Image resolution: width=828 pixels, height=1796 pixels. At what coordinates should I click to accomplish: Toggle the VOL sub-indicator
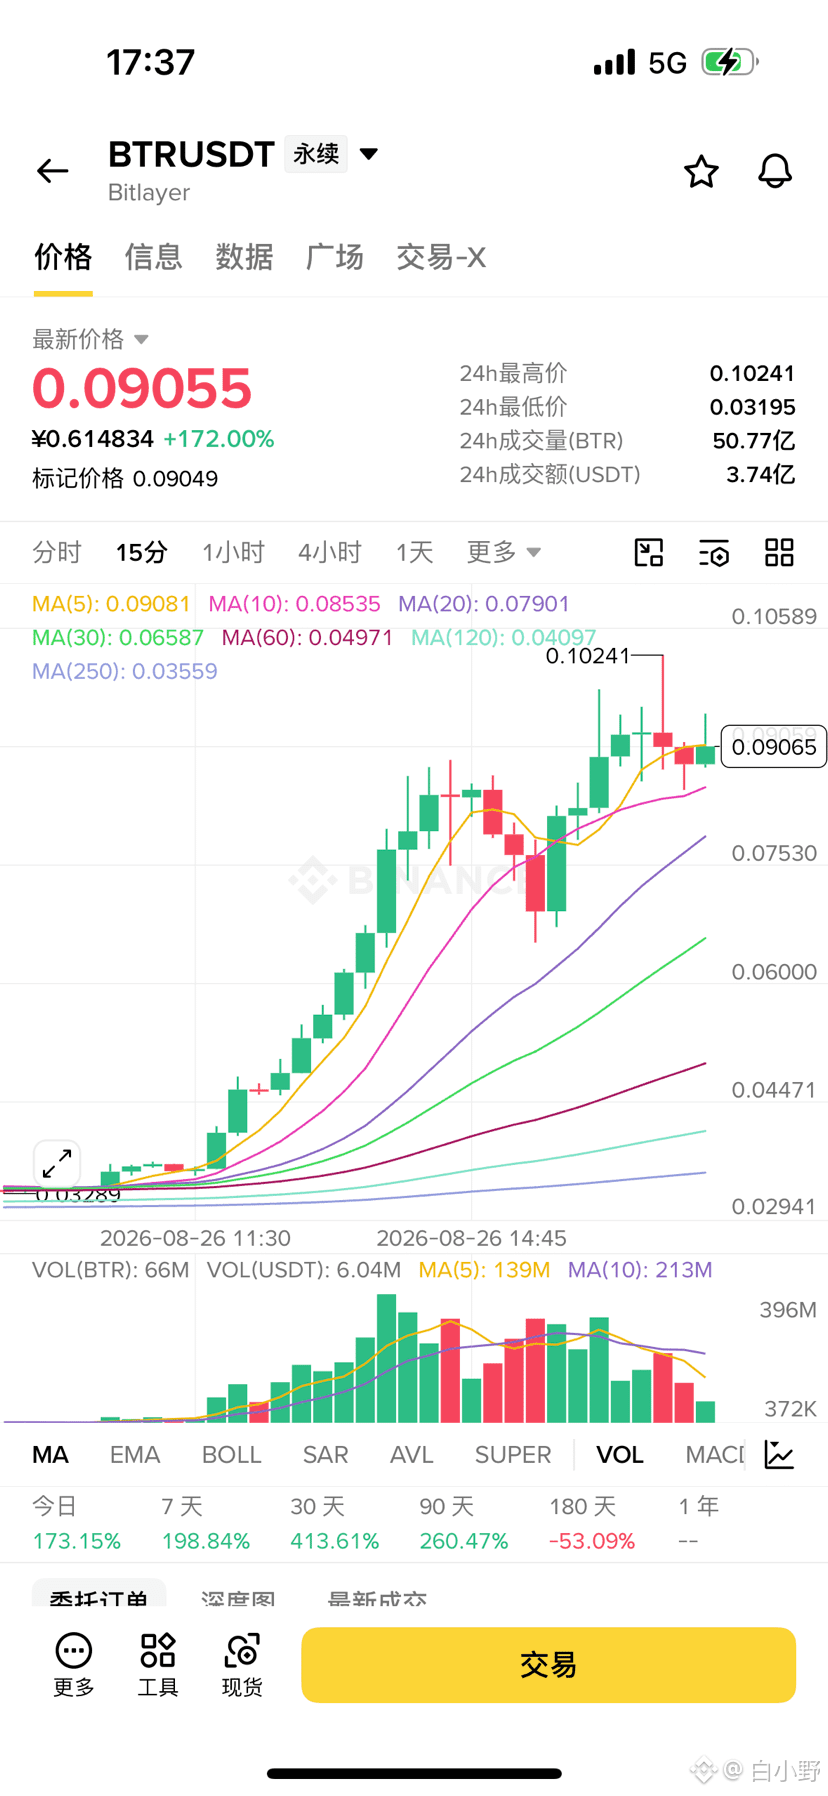(x=619, y=1455)
